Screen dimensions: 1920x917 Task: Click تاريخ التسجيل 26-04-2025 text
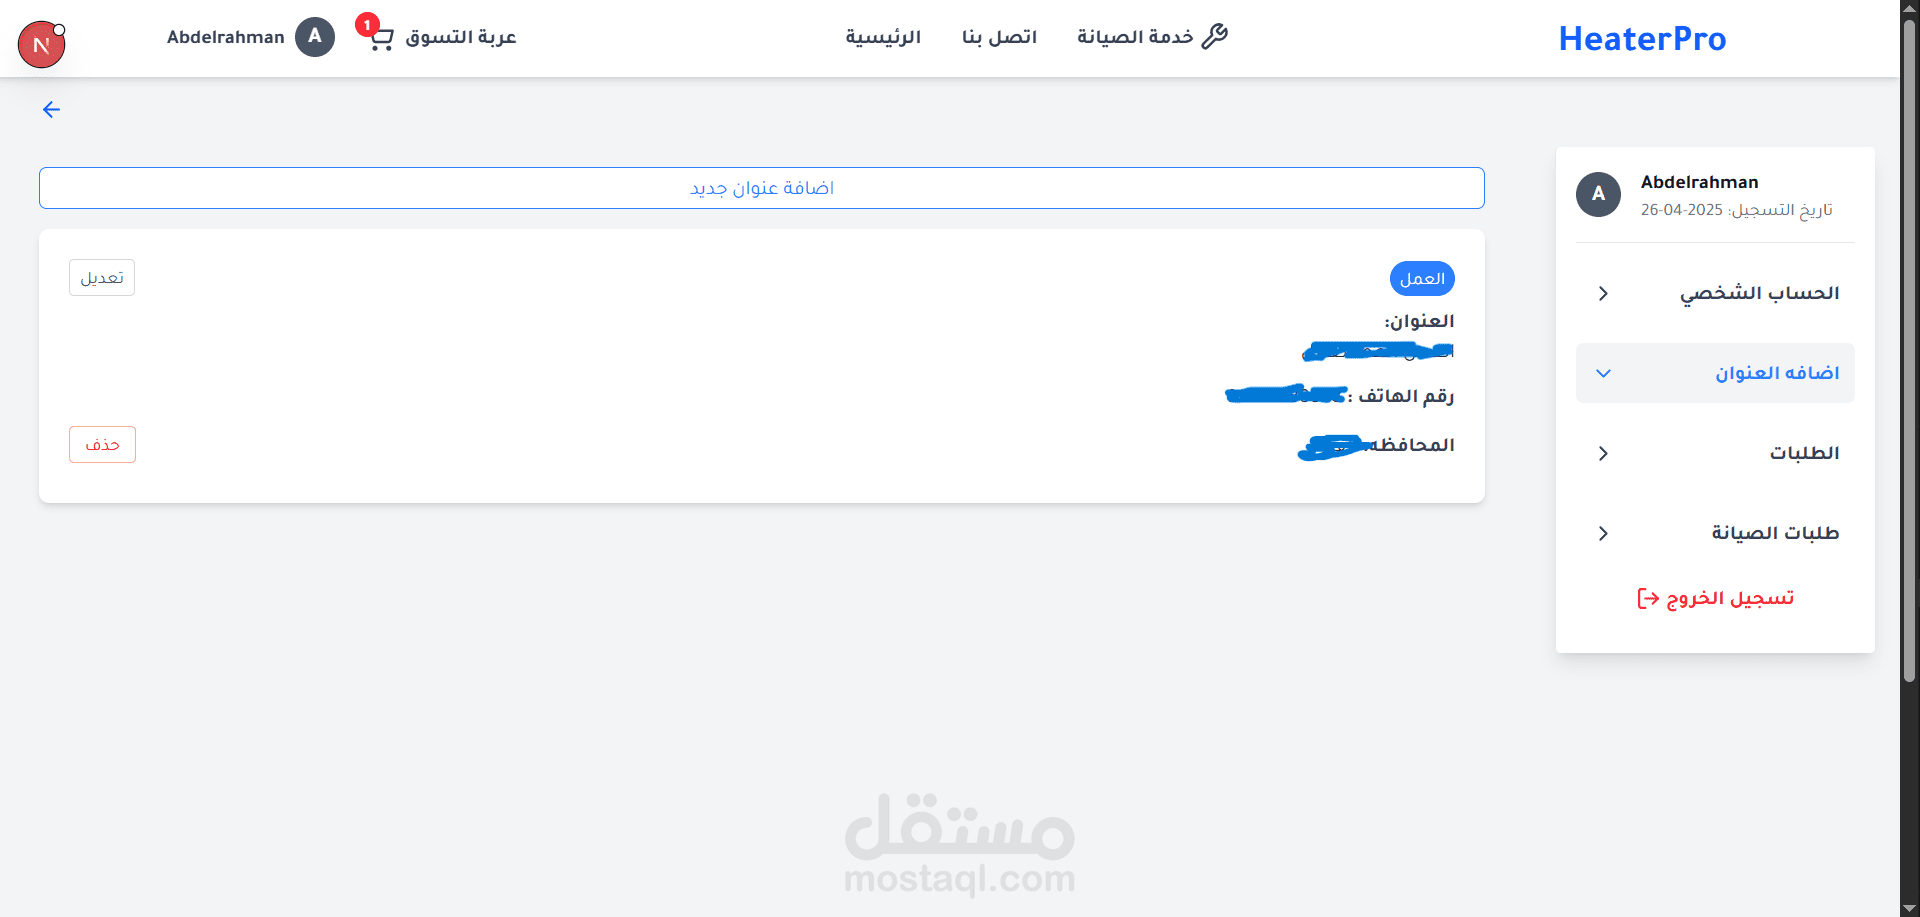click(x=1737, y=210)
